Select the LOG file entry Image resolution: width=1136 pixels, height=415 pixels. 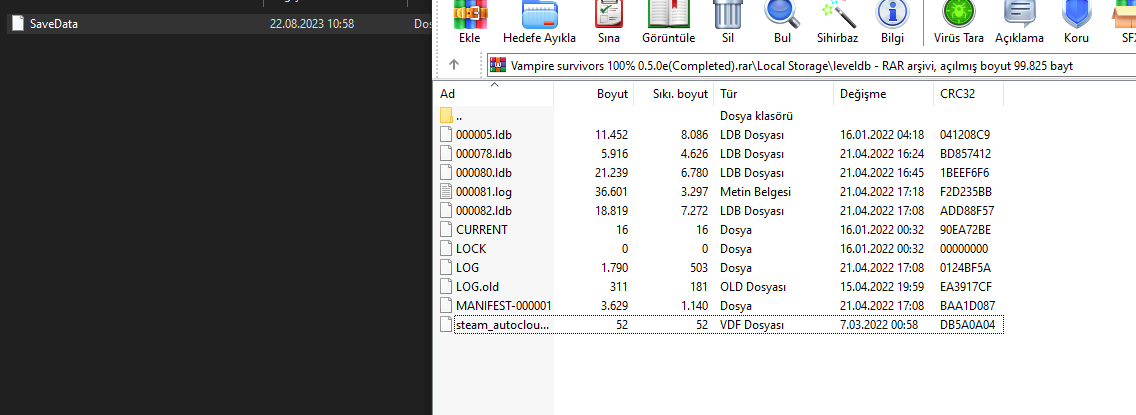(467, 268)
